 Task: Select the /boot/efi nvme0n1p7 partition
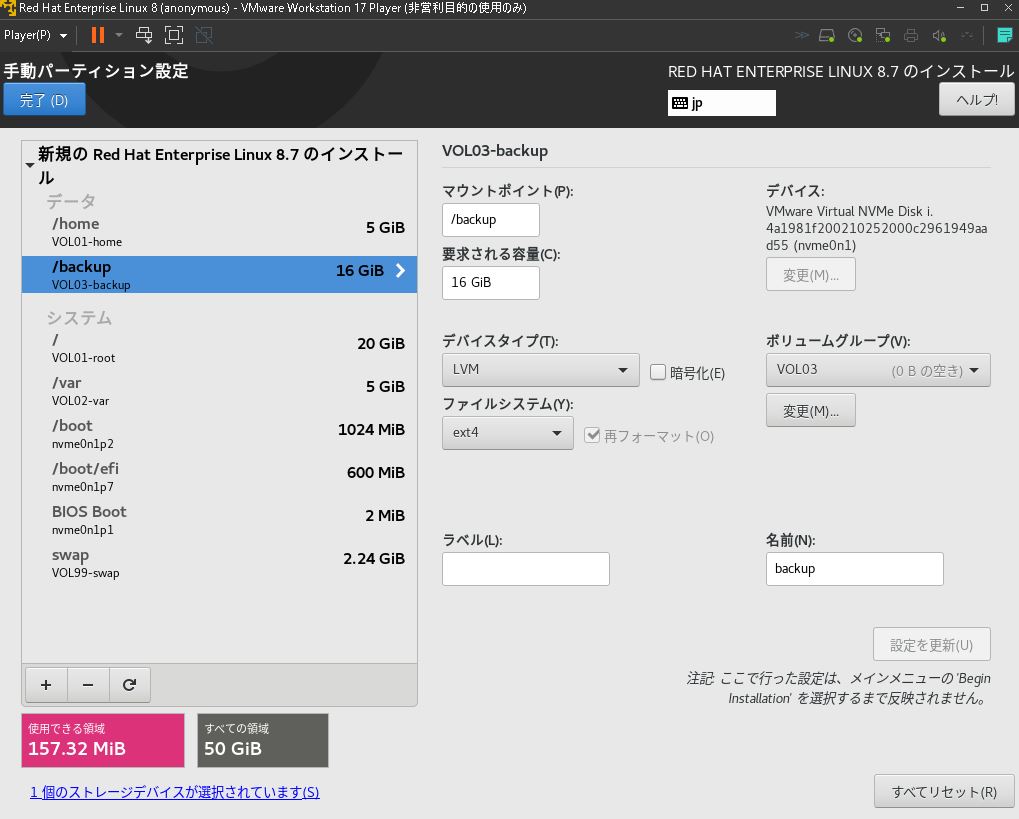(x=220, y=476)
